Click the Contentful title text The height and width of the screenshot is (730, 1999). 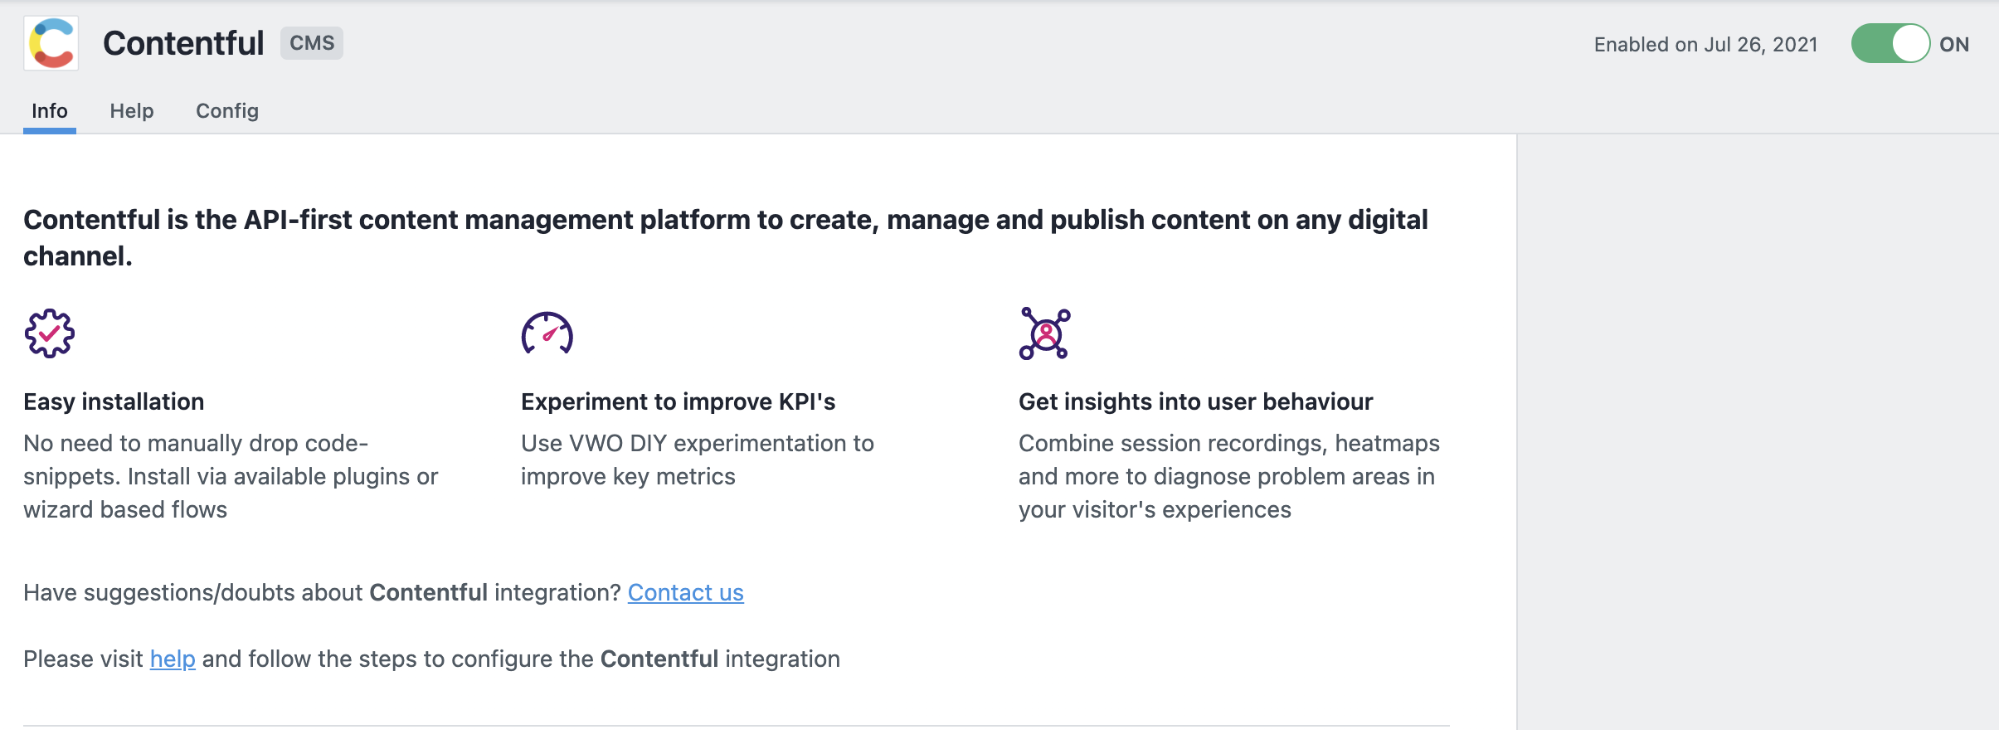point(183,43)
